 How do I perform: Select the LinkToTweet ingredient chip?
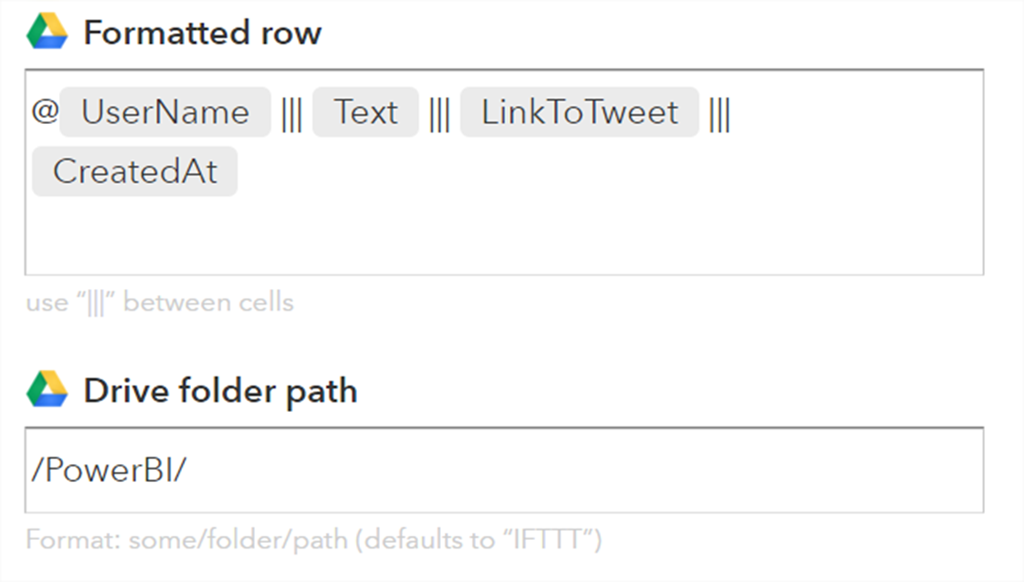(x=579, y=112)
